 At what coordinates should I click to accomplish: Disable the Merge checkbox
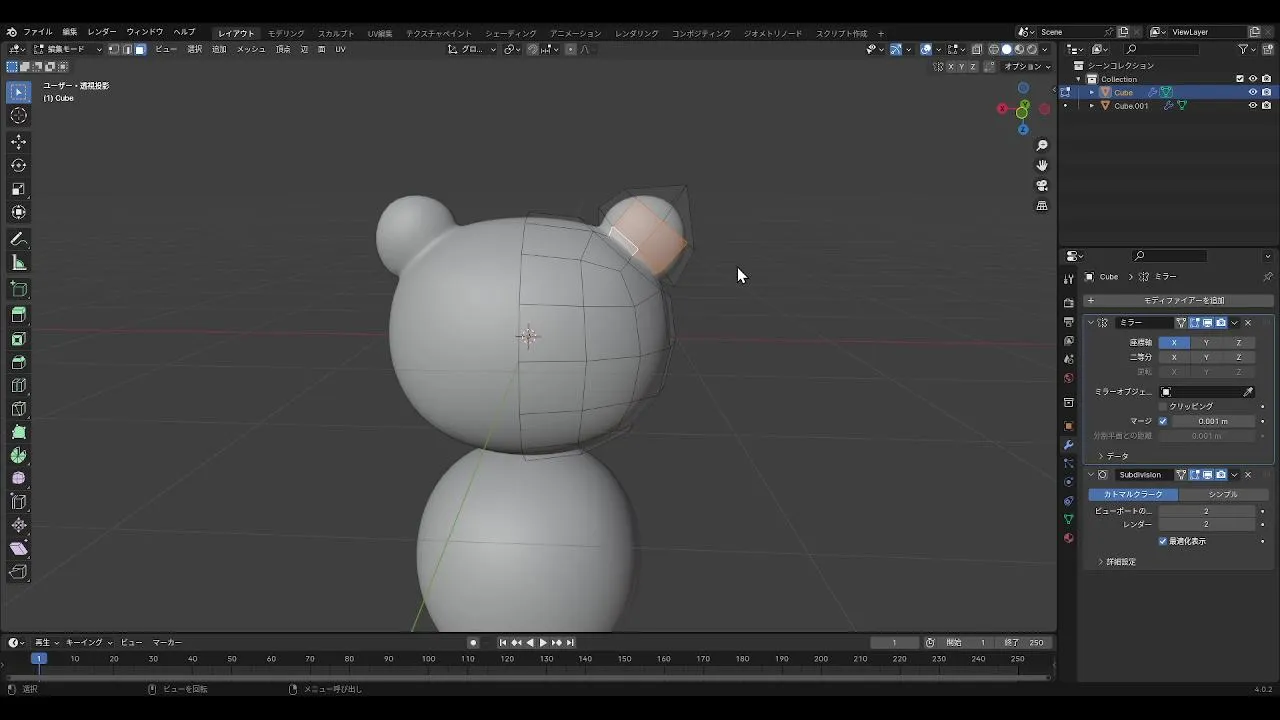click(1163, 421)
